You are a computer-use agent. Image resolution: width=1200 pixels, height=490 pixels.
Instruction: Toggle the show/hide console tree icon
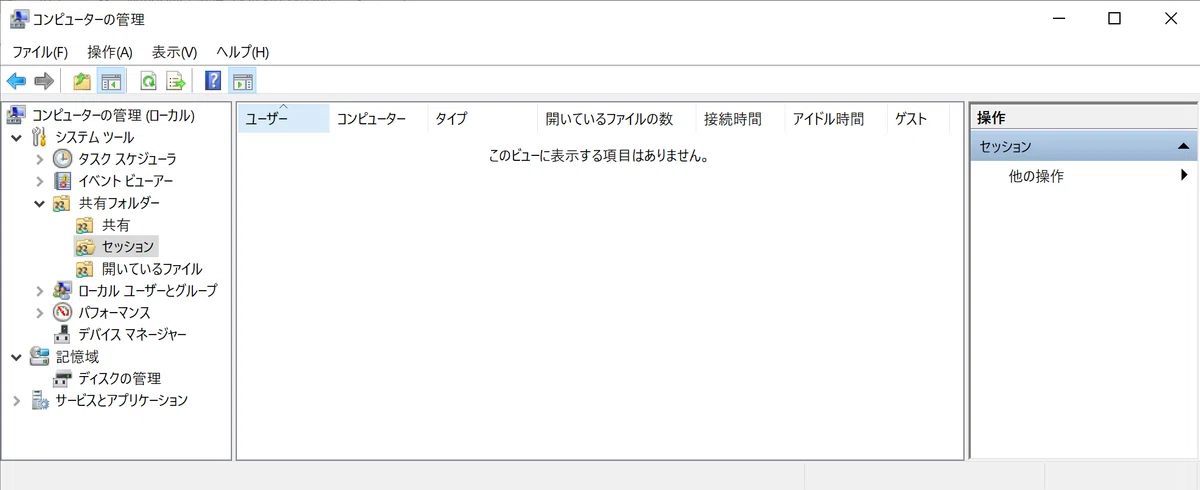click(x=111, y=81)
